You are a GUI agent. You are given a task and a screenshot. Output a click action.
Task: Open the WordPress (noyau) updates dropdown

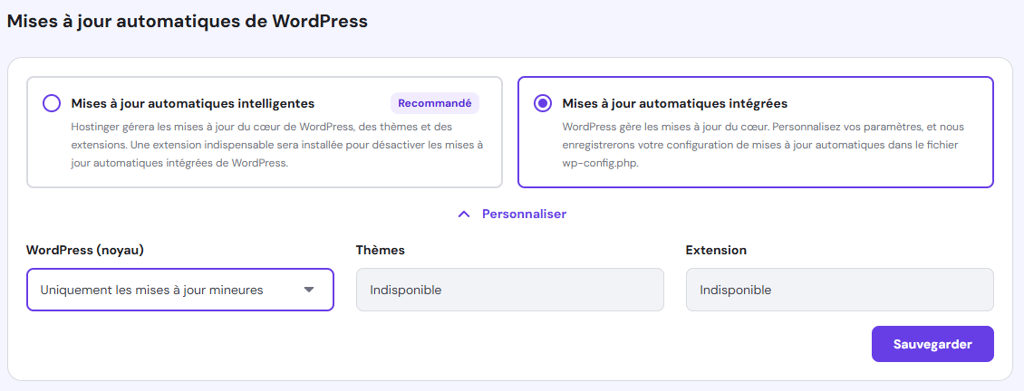[180, 290]
